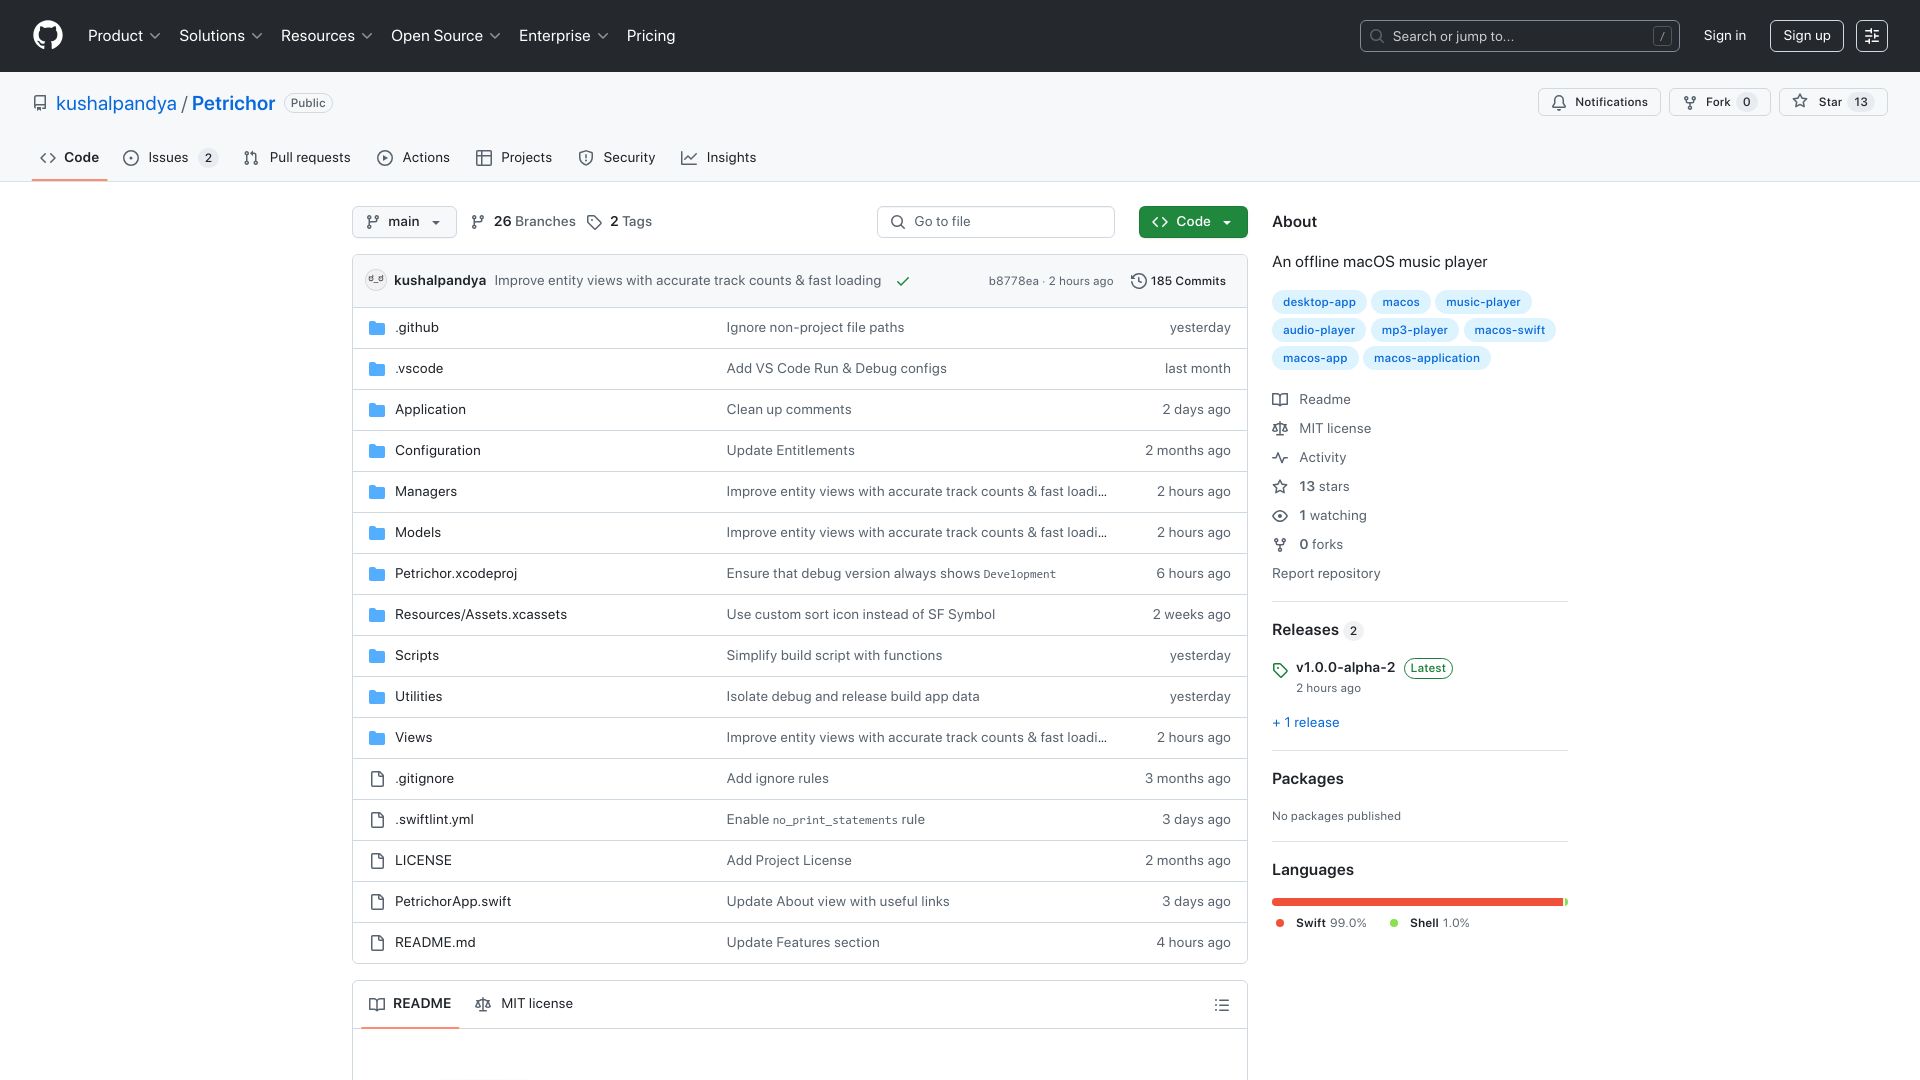Open the main branch selector dropdown

click(404, 222)
